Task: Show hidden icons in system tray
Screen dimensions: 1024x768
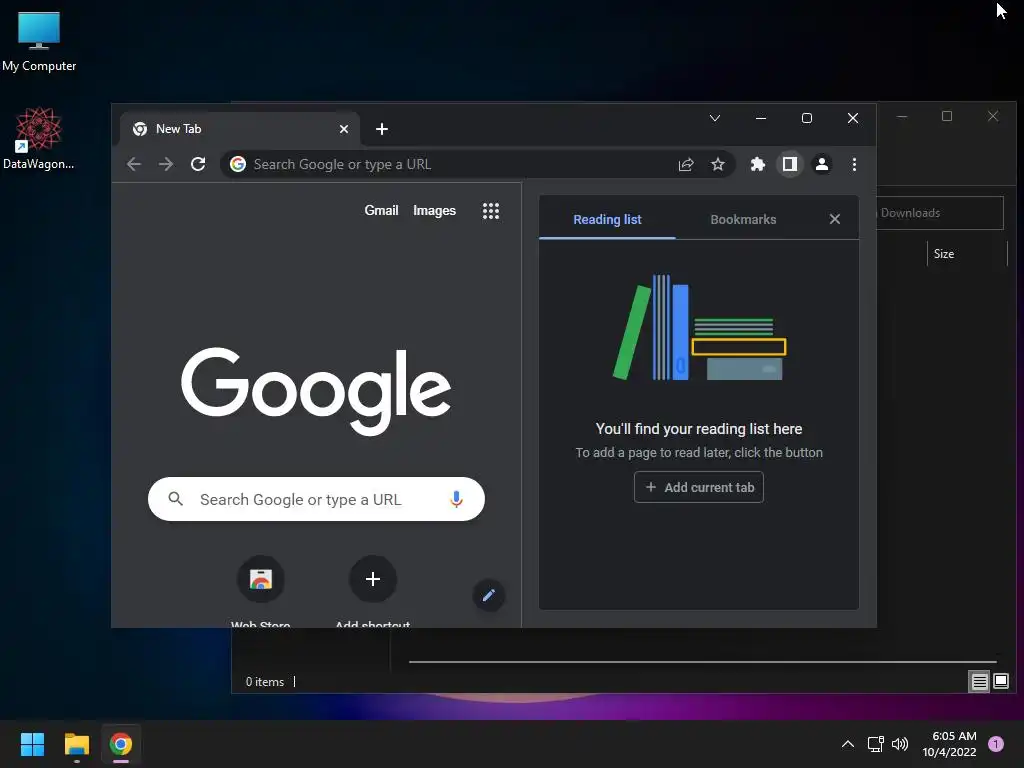Action: [848, 744]
